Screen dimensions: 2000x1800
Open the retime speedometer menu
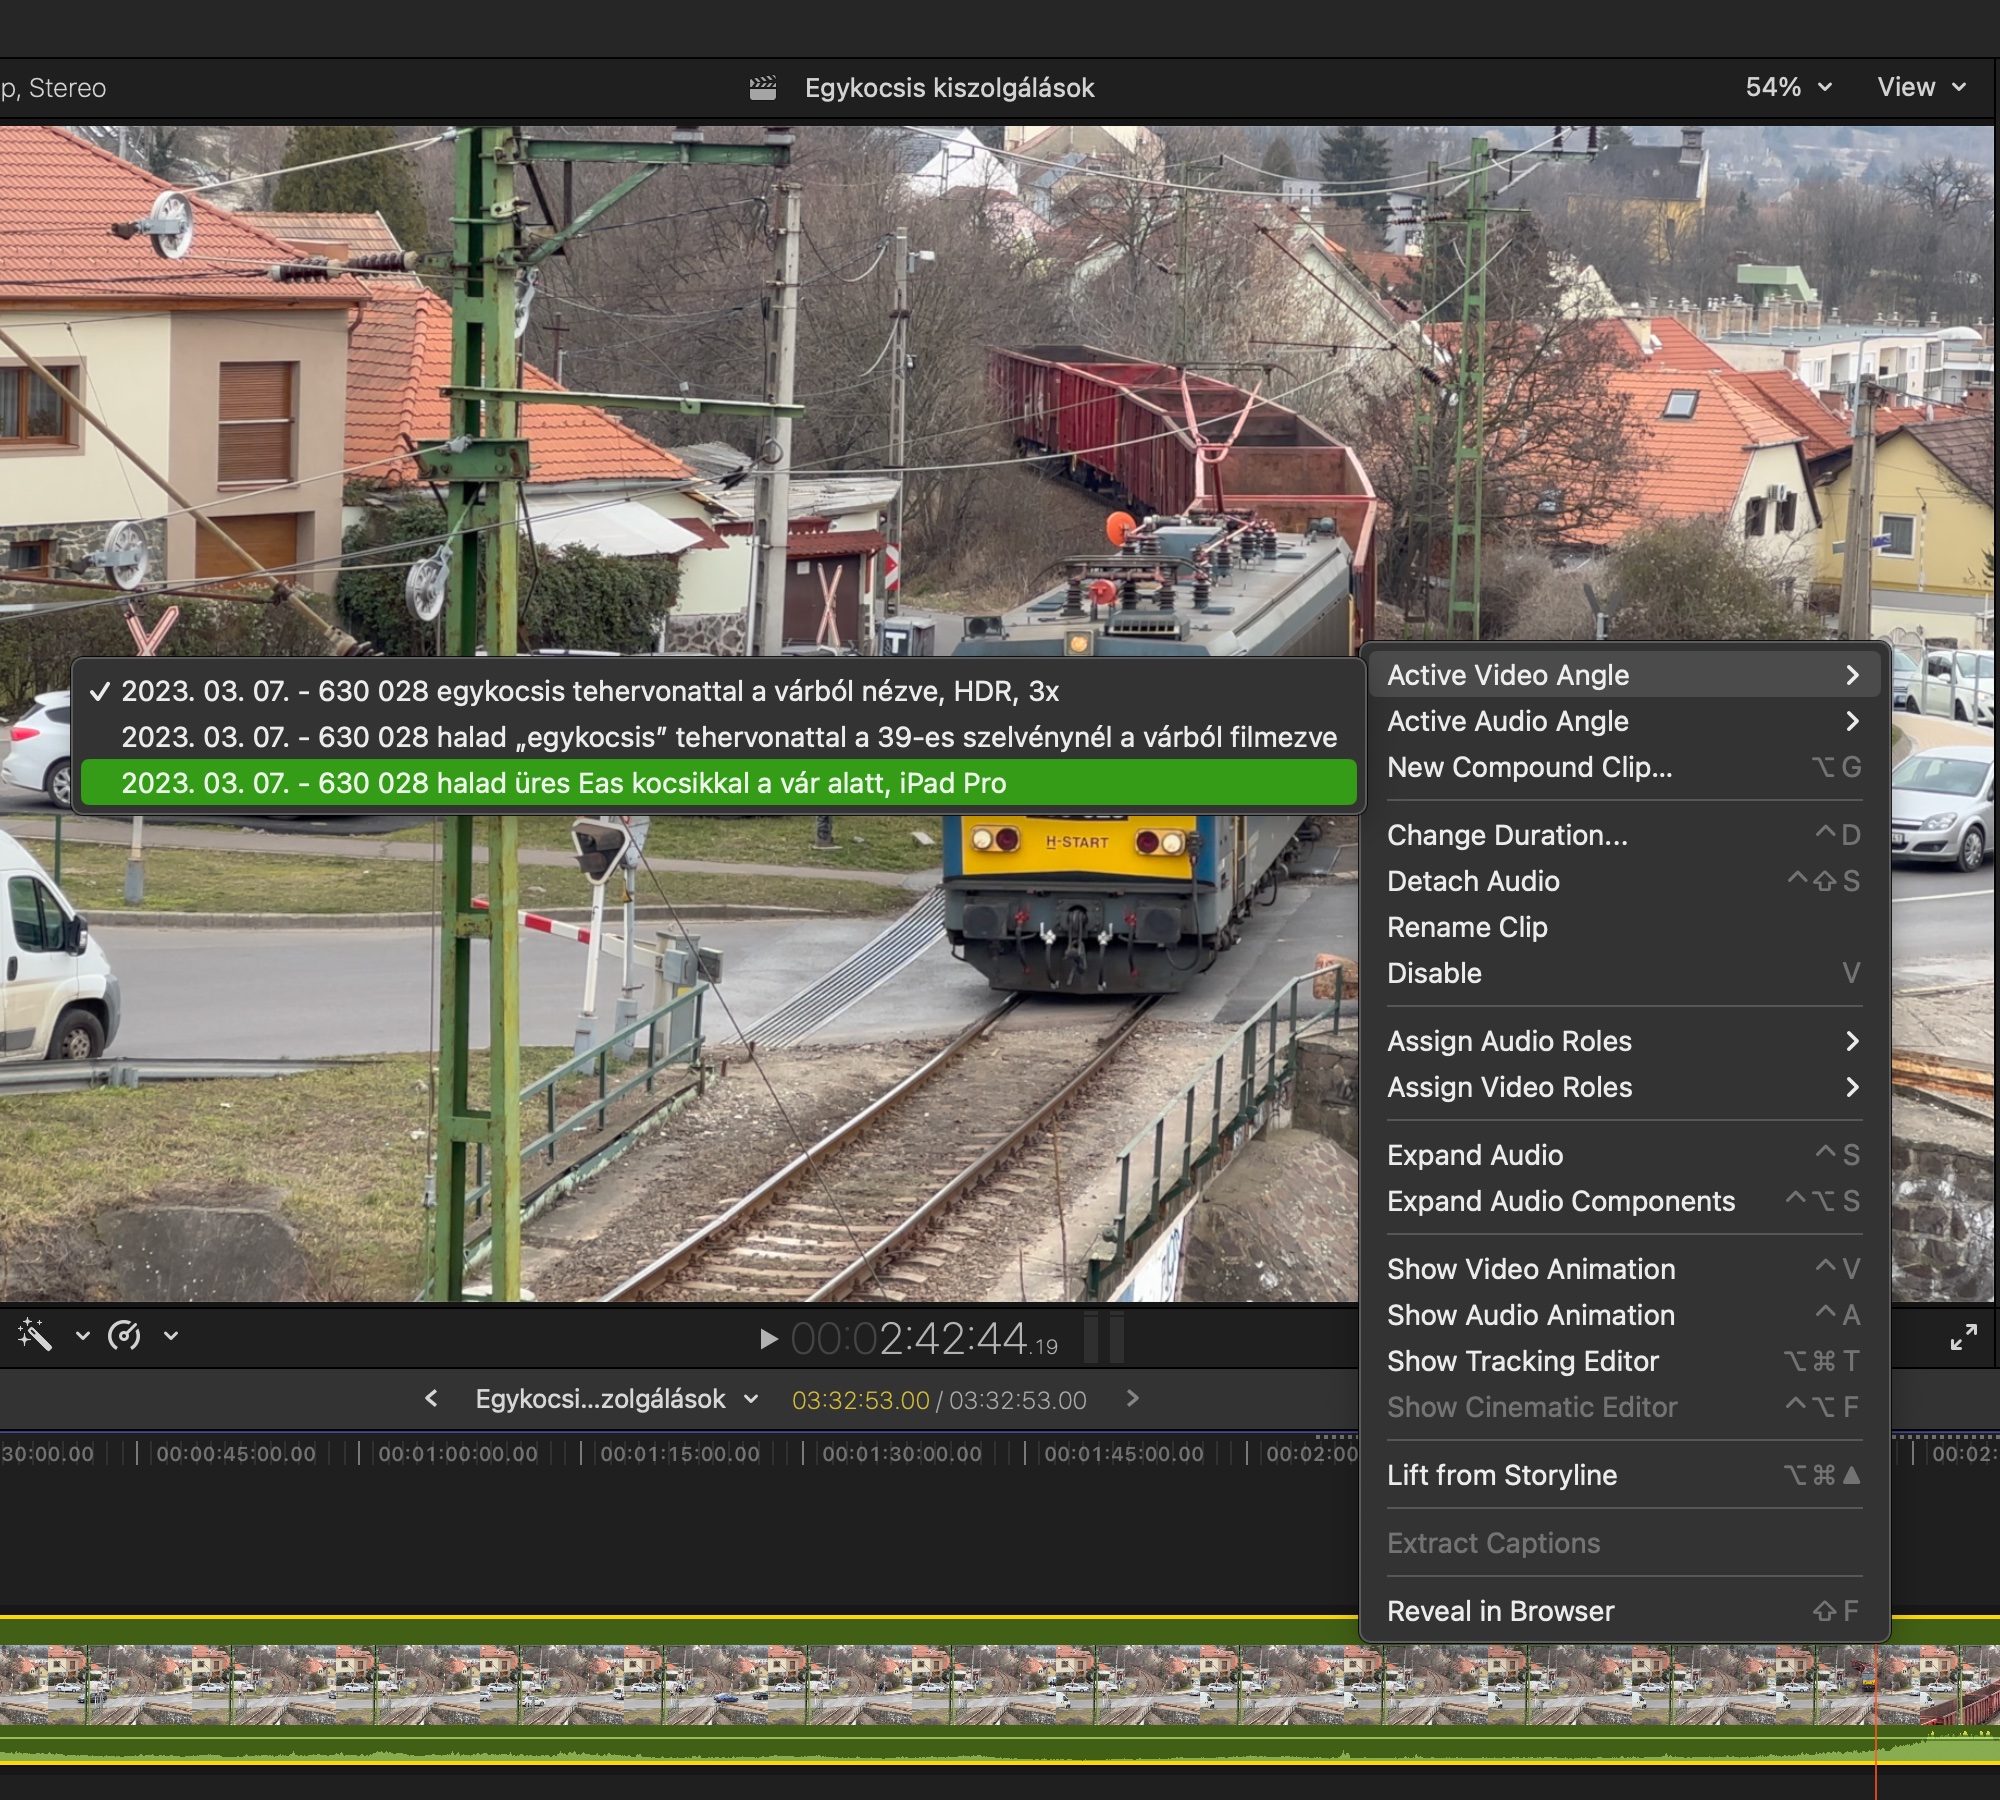click(x=125, y=1335)
